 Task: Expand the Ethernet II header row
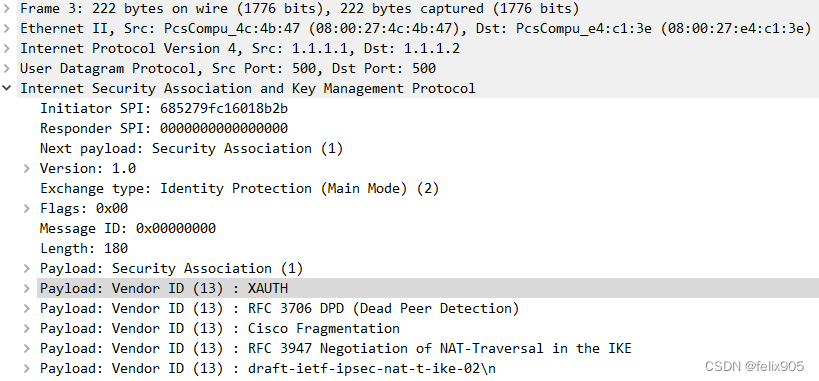(x=6, y=28)
